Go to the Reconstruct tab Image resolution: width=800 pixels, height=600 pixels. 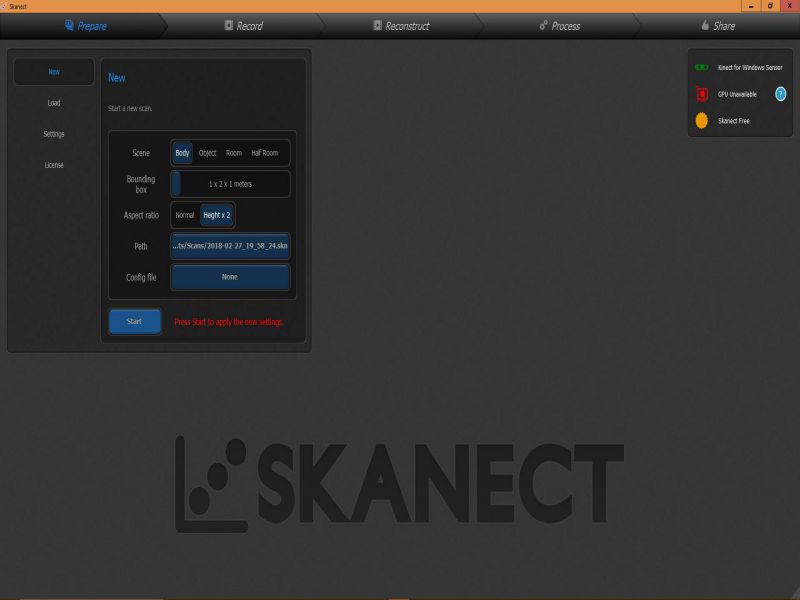click(x=401, y=26)
